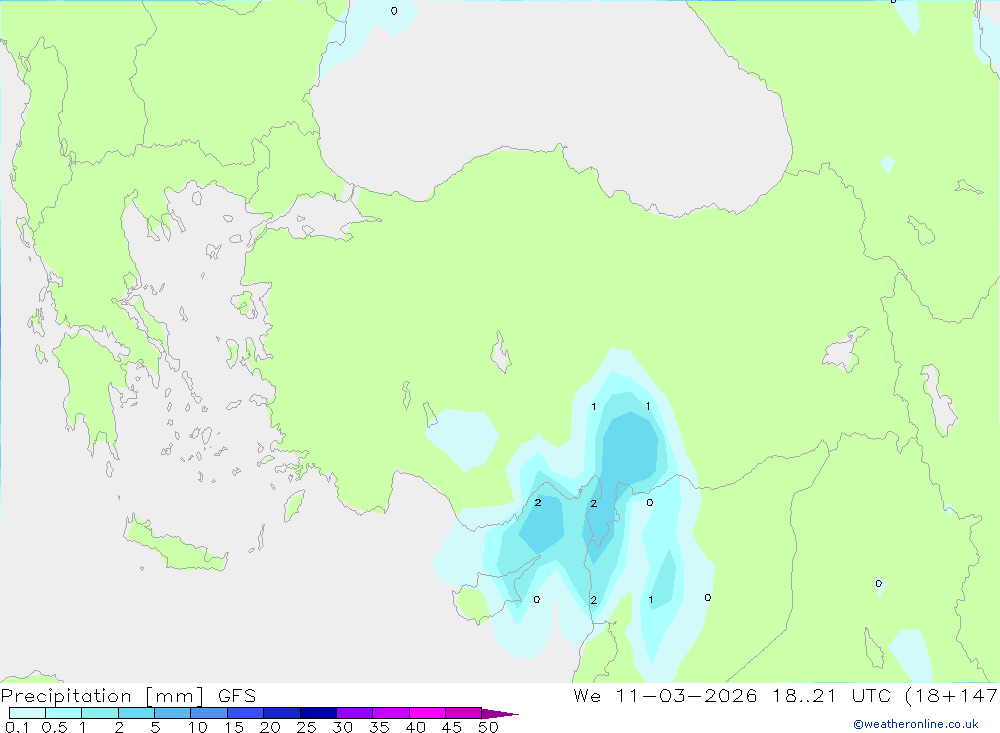This screenshot has height=733, width=1000.
Task: Click the 45–50 mm legend color swatch
Action: pos(464,713)
